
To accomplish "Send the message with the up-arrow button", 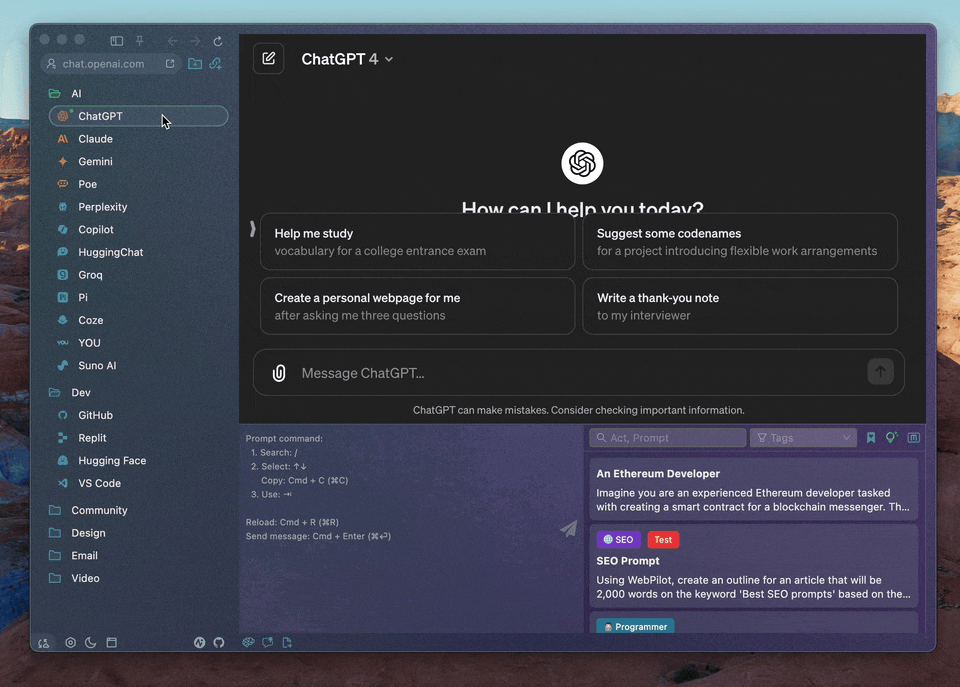I will click(880, 372).
